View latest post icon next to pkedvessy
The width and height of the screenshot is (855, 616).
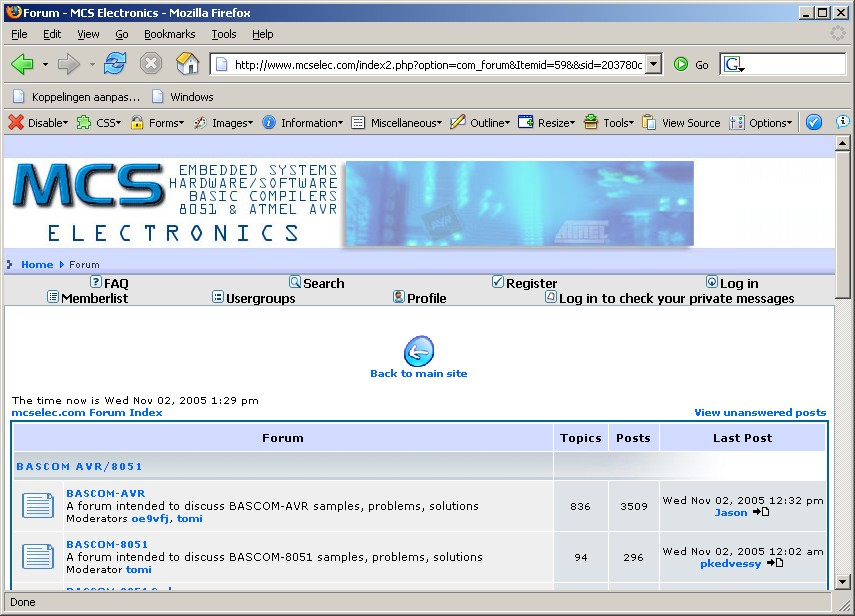775,563
